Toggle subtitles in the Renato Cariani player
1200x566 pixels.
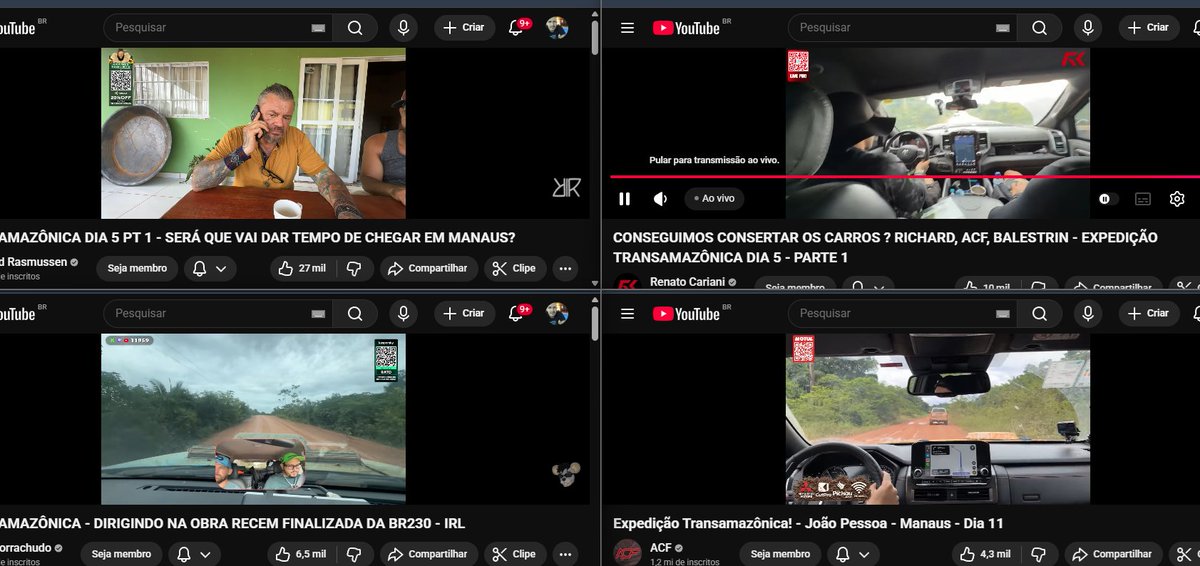1142,199
